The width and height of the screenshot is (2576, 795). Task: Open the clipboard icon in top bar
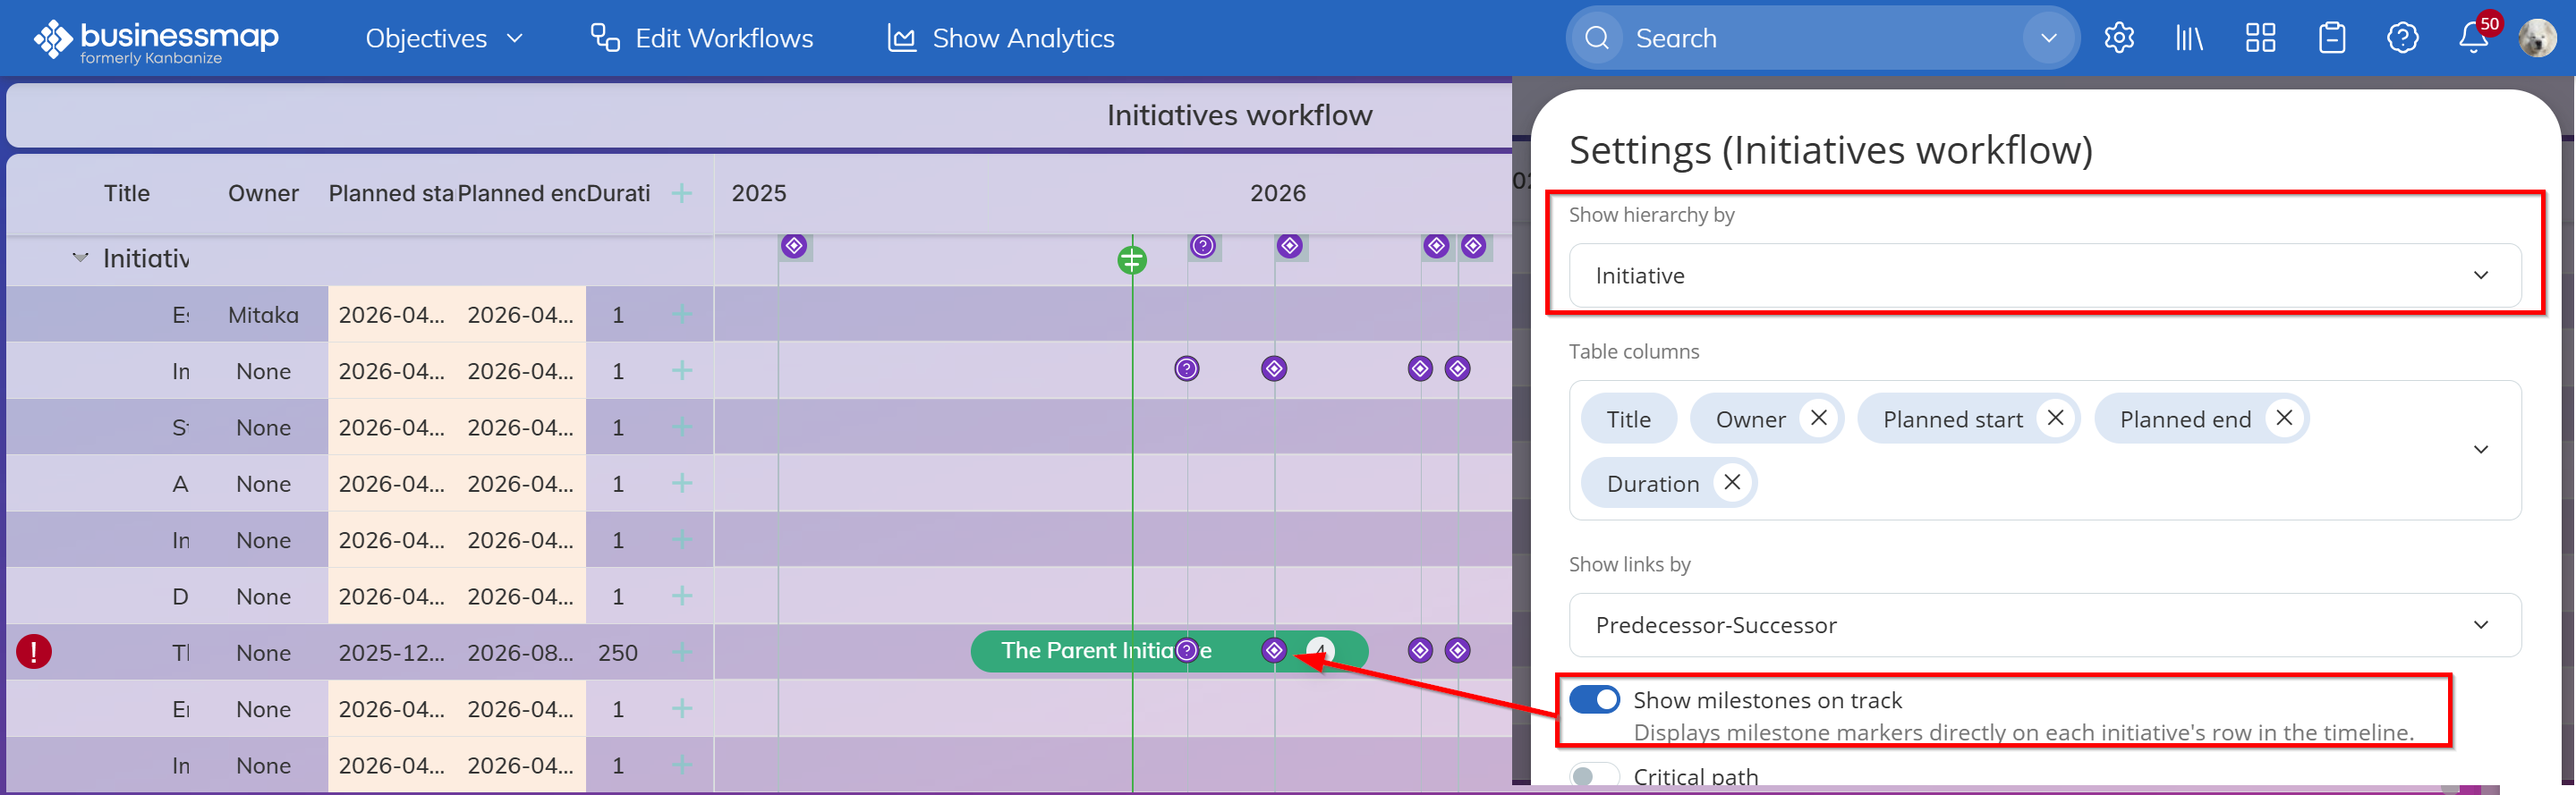coord(2331,38)
